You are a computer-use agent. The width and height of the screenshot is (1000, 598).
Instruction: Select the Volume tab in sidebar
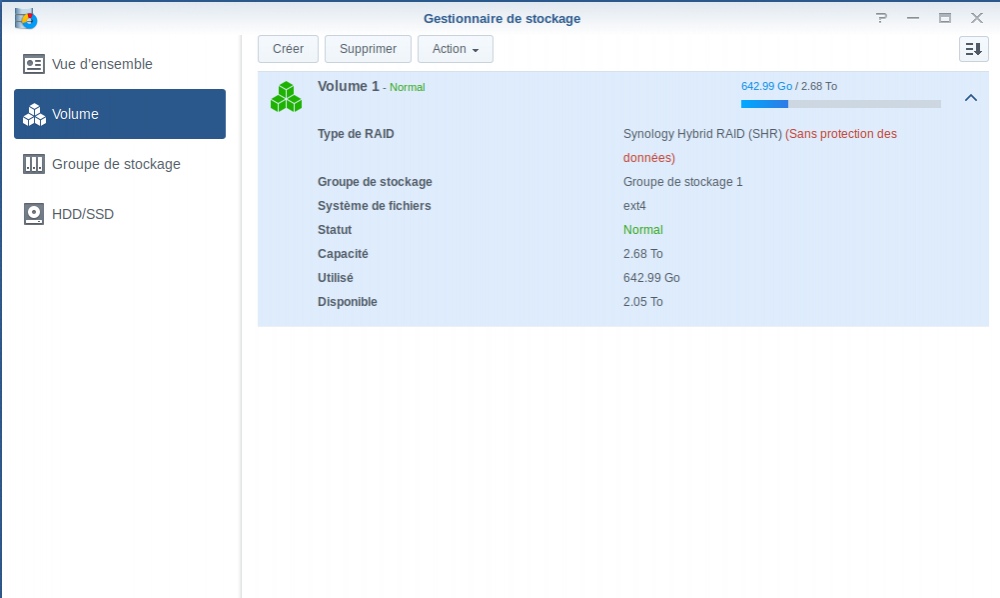pyautogui.click(x=120, y=114)
